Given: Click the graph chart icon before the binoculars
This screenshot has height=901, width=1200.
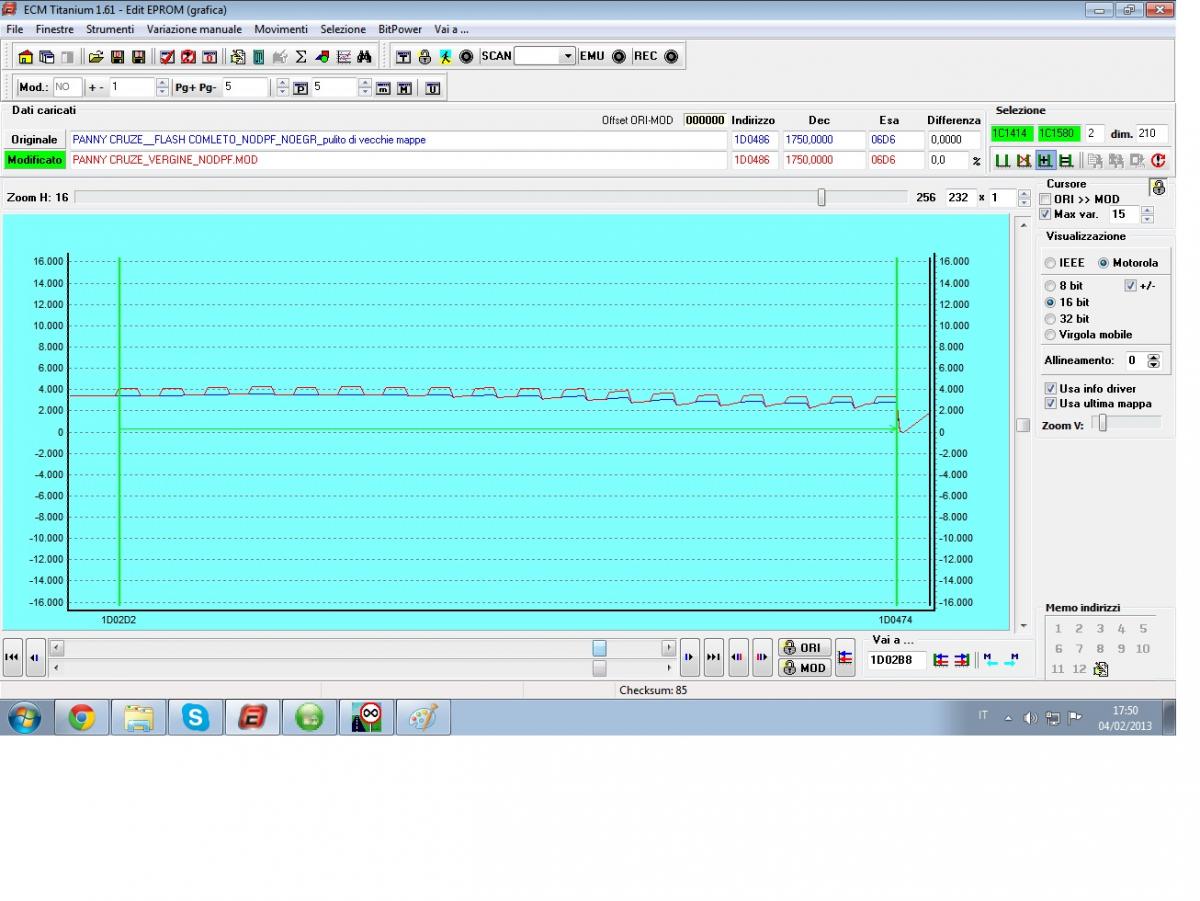Looking at the screenshot, I should (343, 57).
